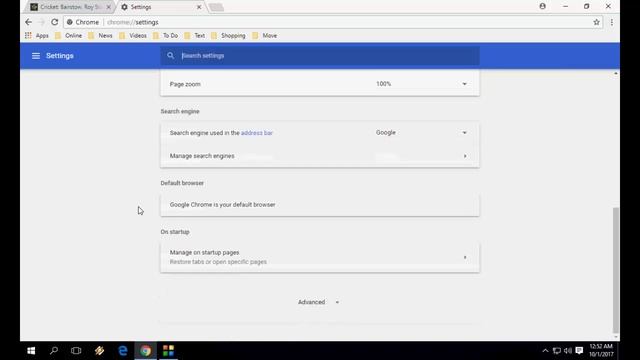Click the scrollbar up arrow
Image resolution: width=640 pixels, height=360 pixels.
(x=616, y=73)
